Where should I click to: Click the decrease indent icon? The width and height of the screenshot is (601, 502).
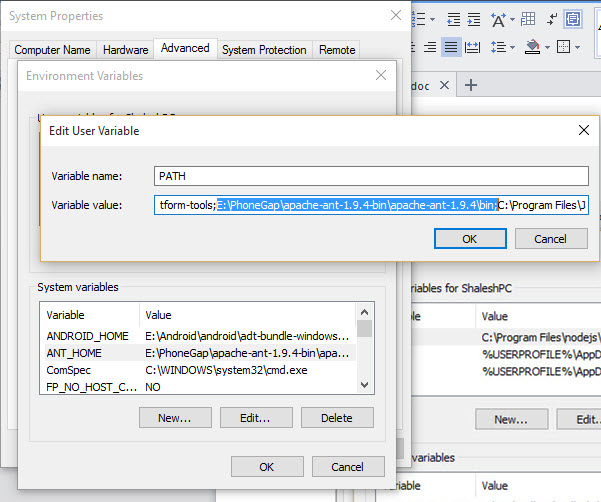pyautogui.click(x=454, y=19)
